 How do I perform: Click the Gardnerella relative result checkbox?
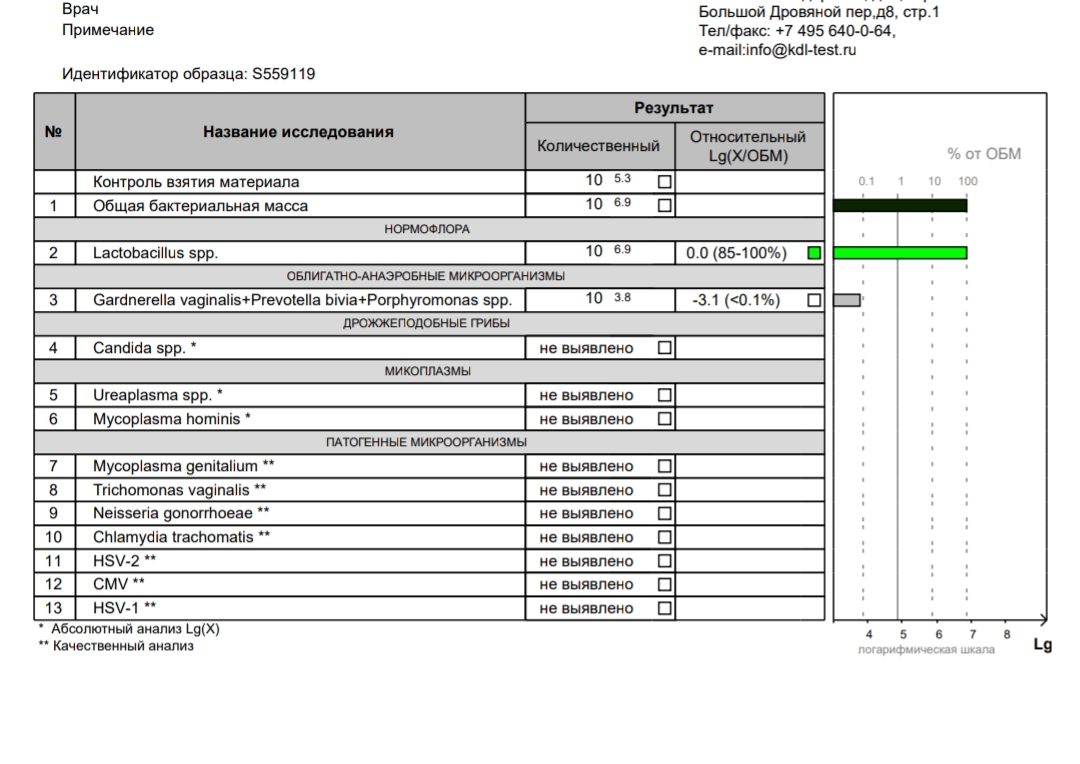coord(814,300)
